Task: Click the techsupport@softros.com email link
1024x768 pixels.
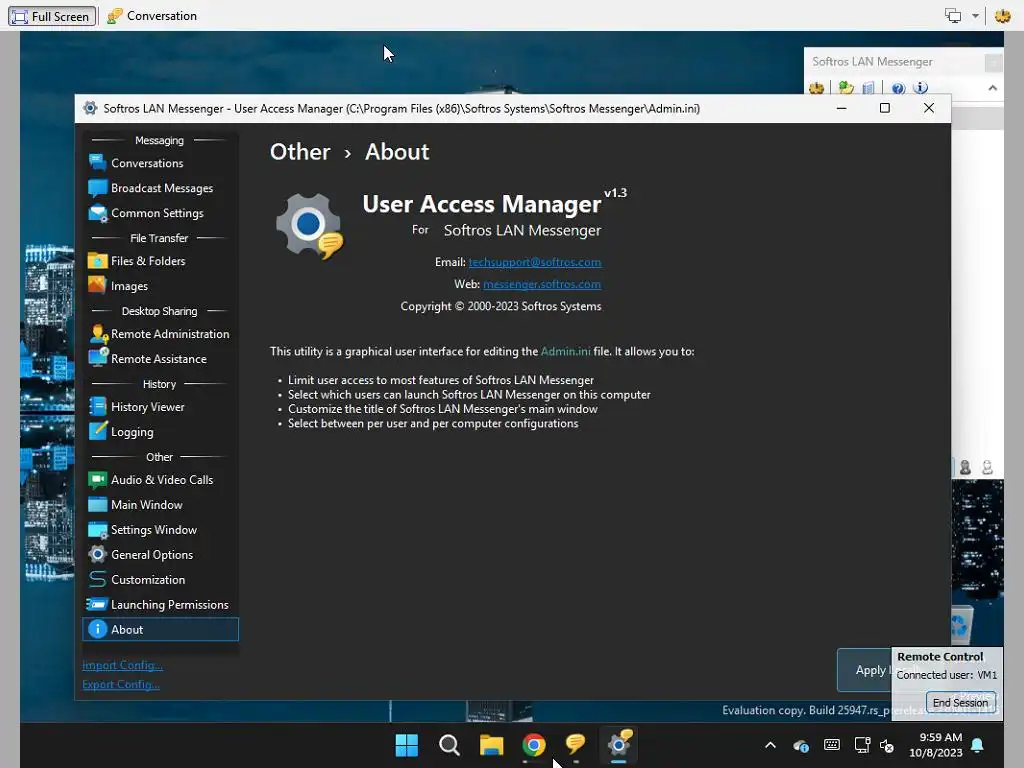Action: pyautogui.click(x=535, y=262)
